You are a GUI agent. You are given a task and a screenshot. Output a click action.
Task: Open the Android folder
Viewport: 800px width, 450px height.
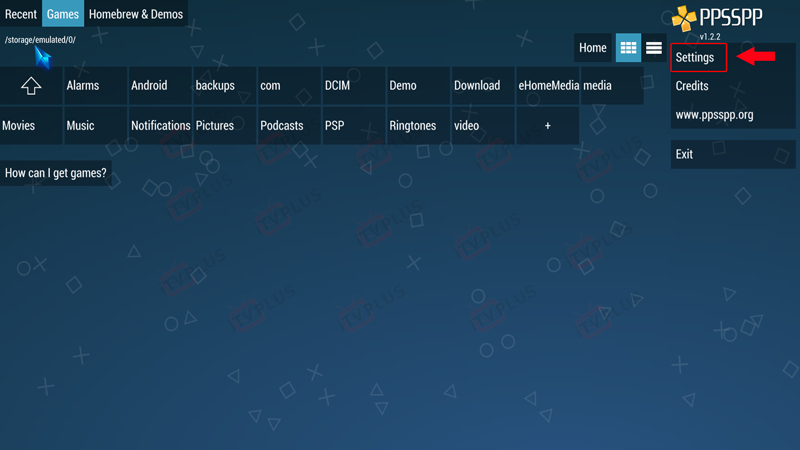point(161,86)
